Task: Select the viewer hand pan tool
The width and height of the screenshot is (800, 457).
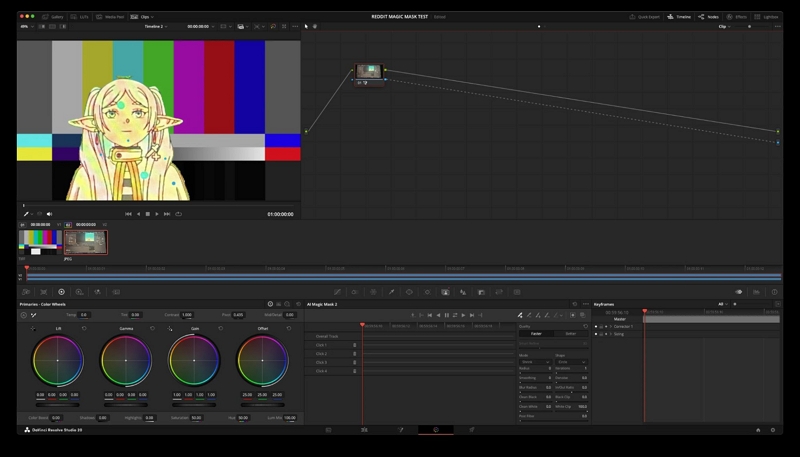Action: [315, 27]
